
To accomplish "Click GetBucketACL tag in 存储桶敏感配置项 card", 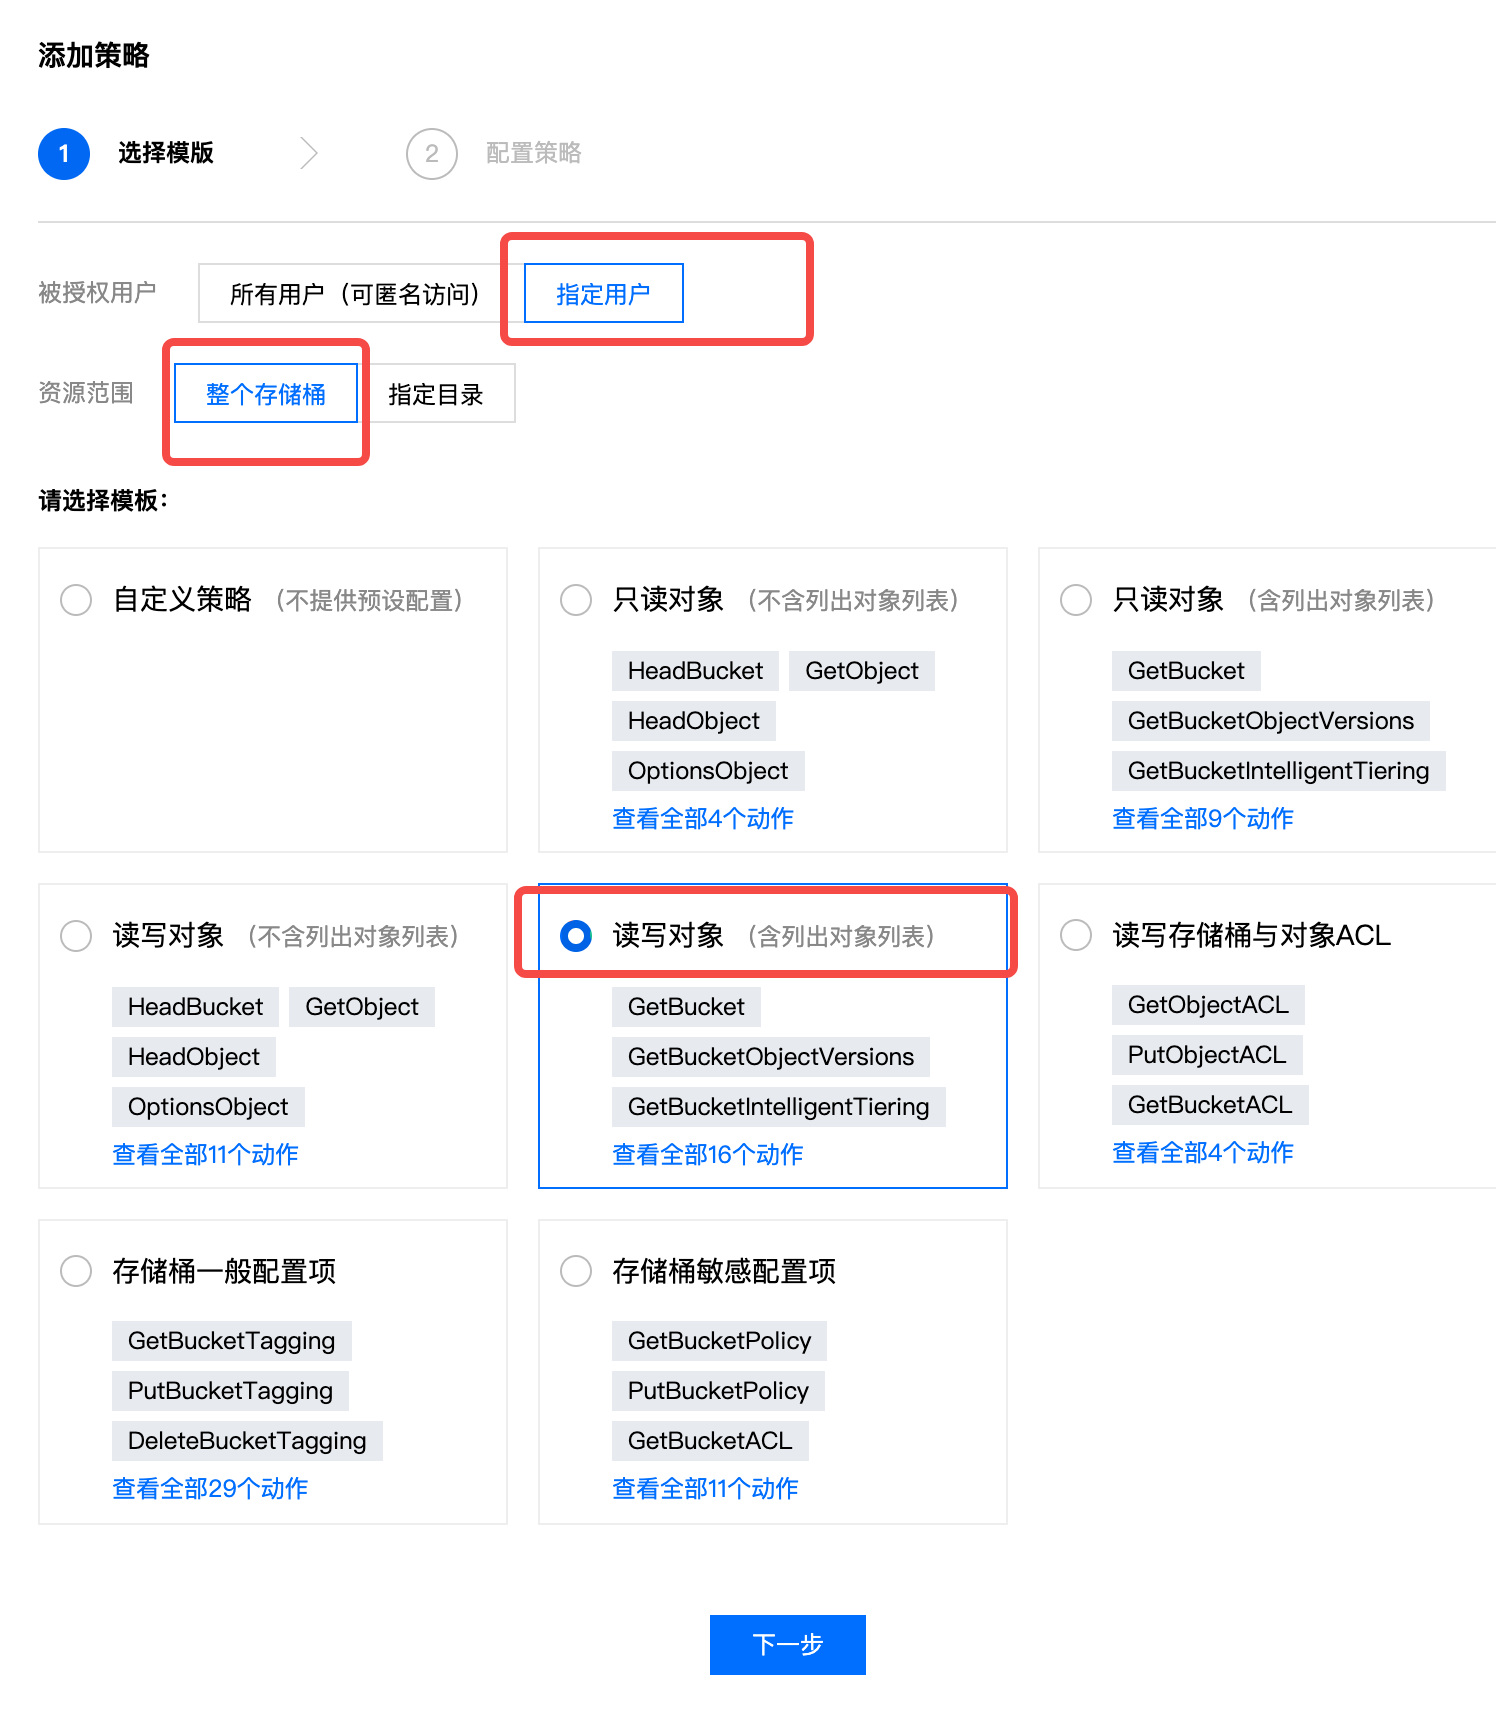I will (710, 1441).
